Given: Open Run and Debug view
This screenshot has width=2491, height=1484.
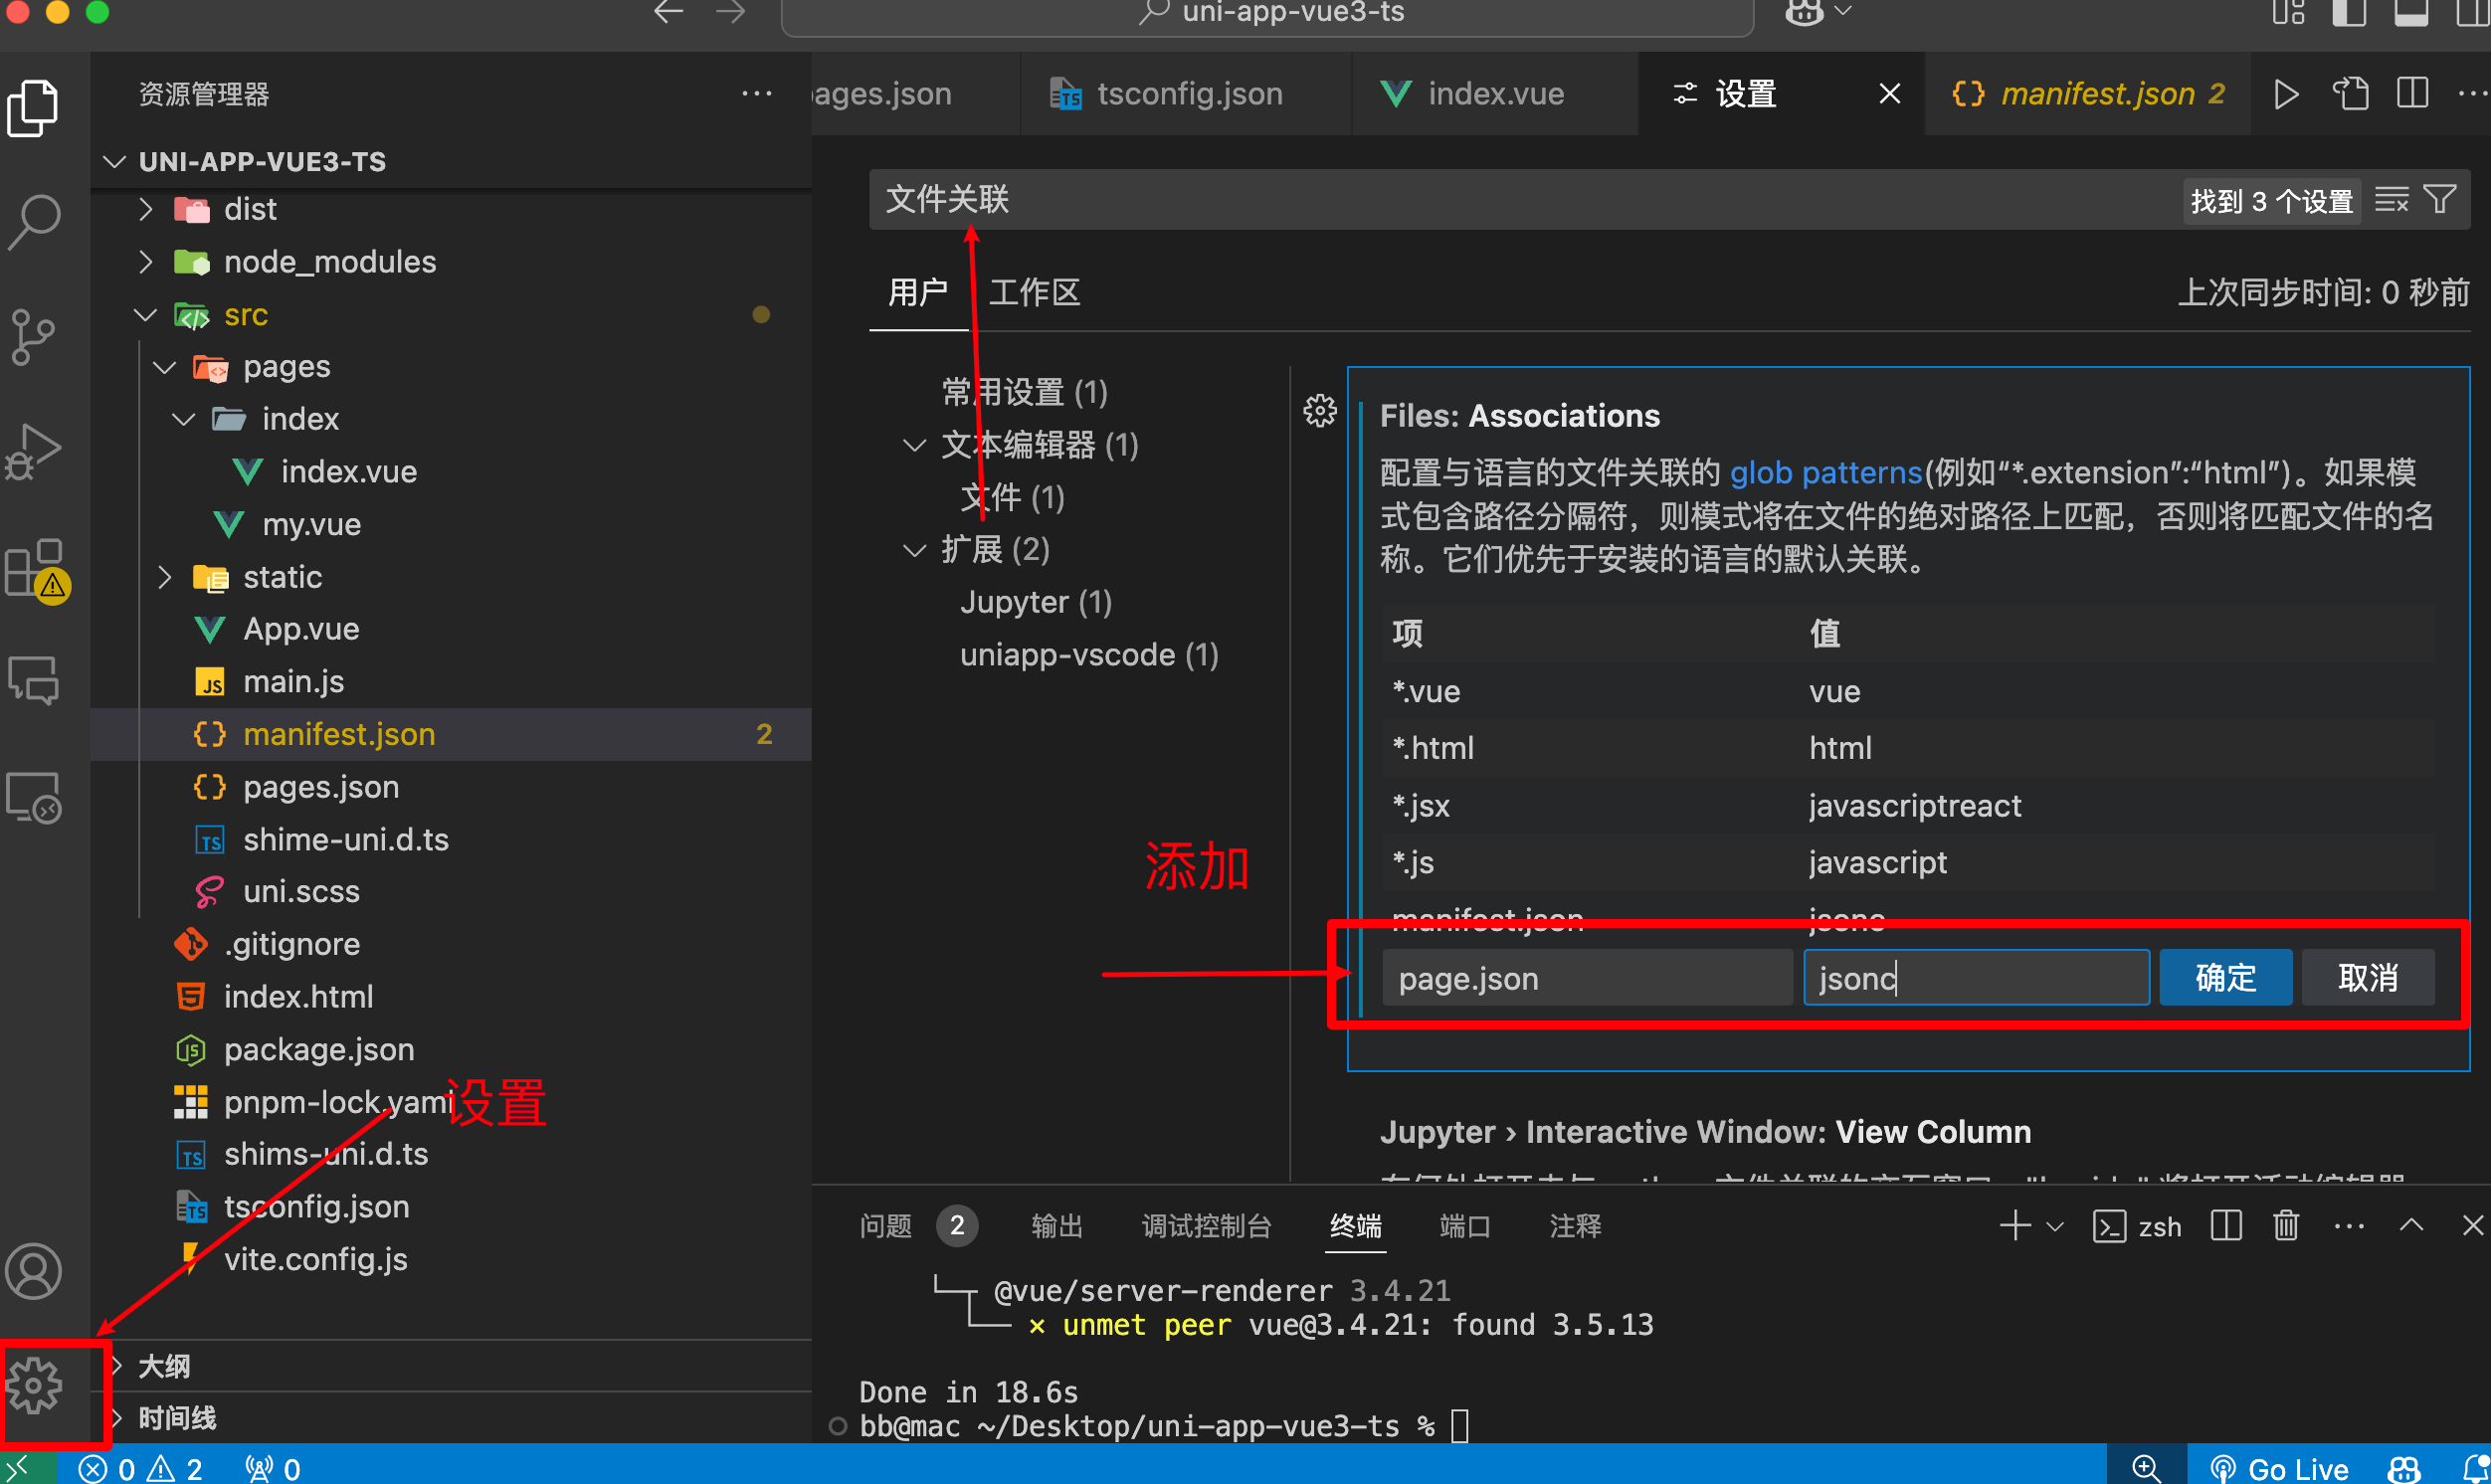Looking at the screenshot, I should (34, 451).
